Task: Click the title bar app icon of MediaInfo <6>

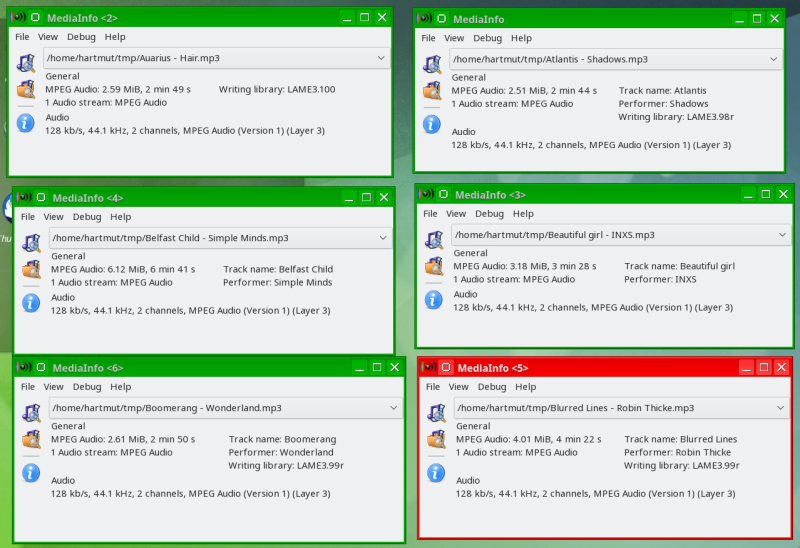Action: [x=24, y=367]
